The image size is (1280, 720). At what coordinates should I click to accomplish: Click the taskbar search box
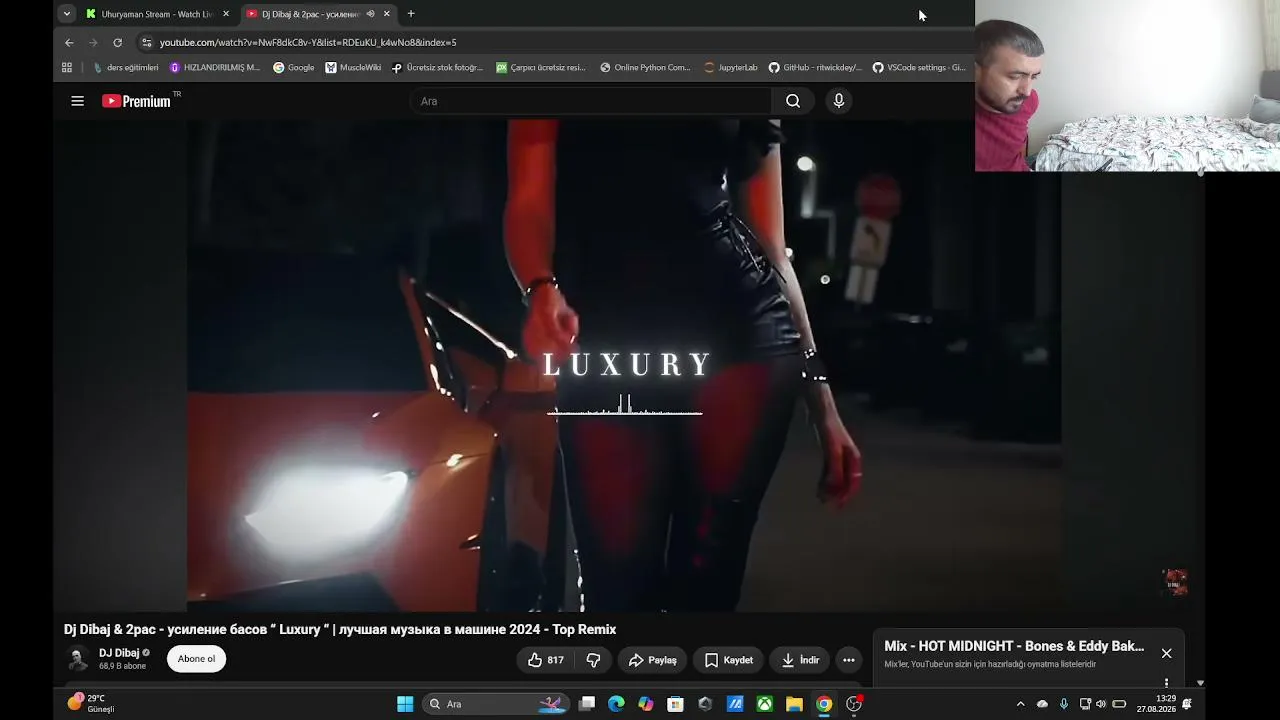(x=496, y=704)
